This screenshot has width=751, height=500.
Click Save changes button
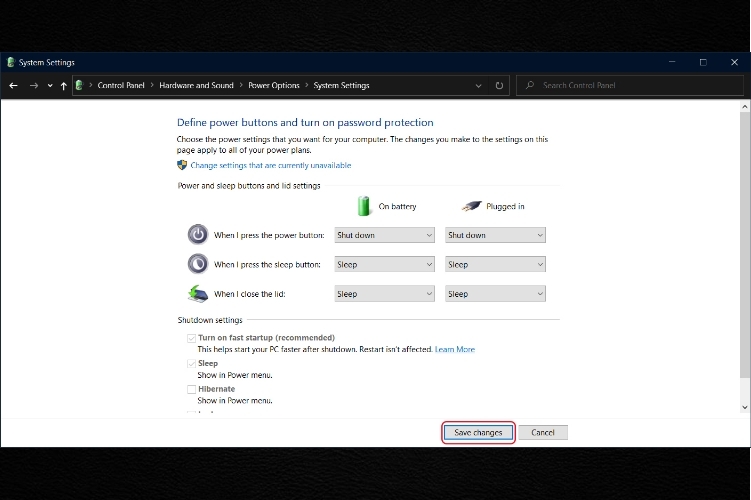(x=478, y=432)
